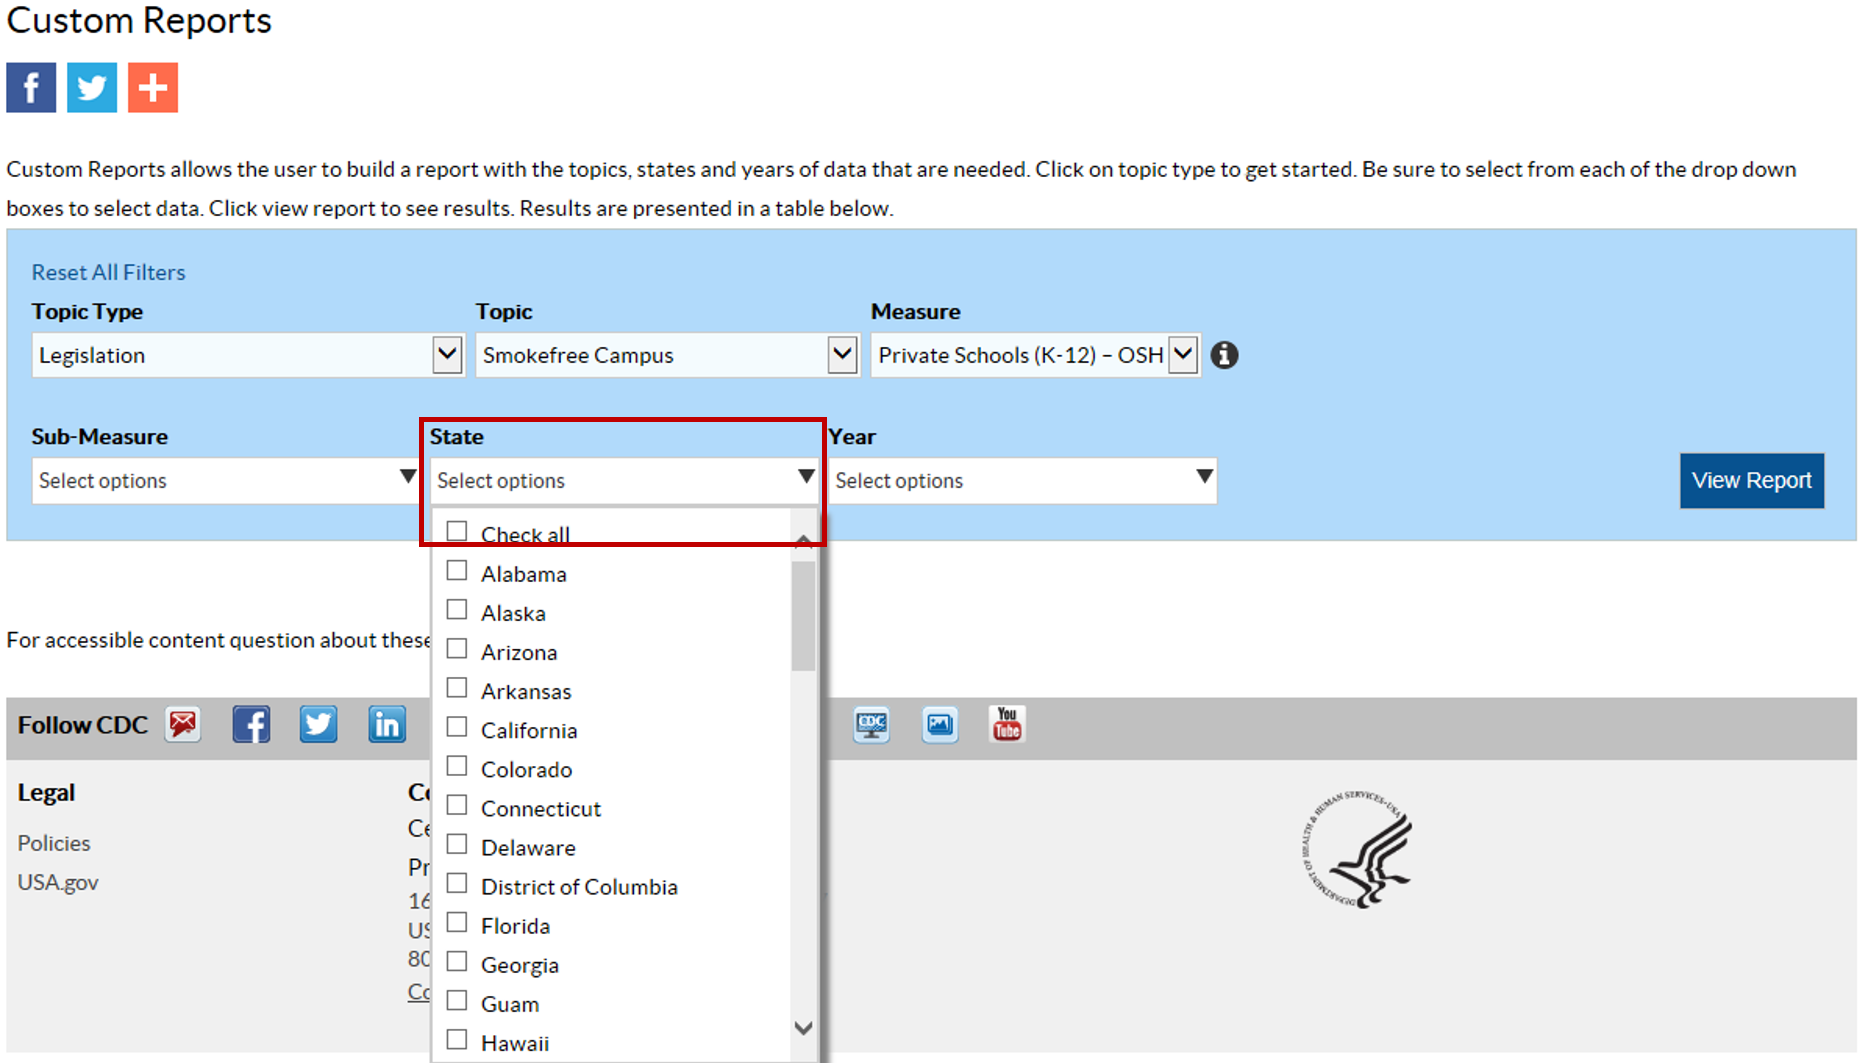Image resolution: width=1868 pixels, height=1063 pixels.
Task: Select the Florida checkbox
Action: click(457, 922)
